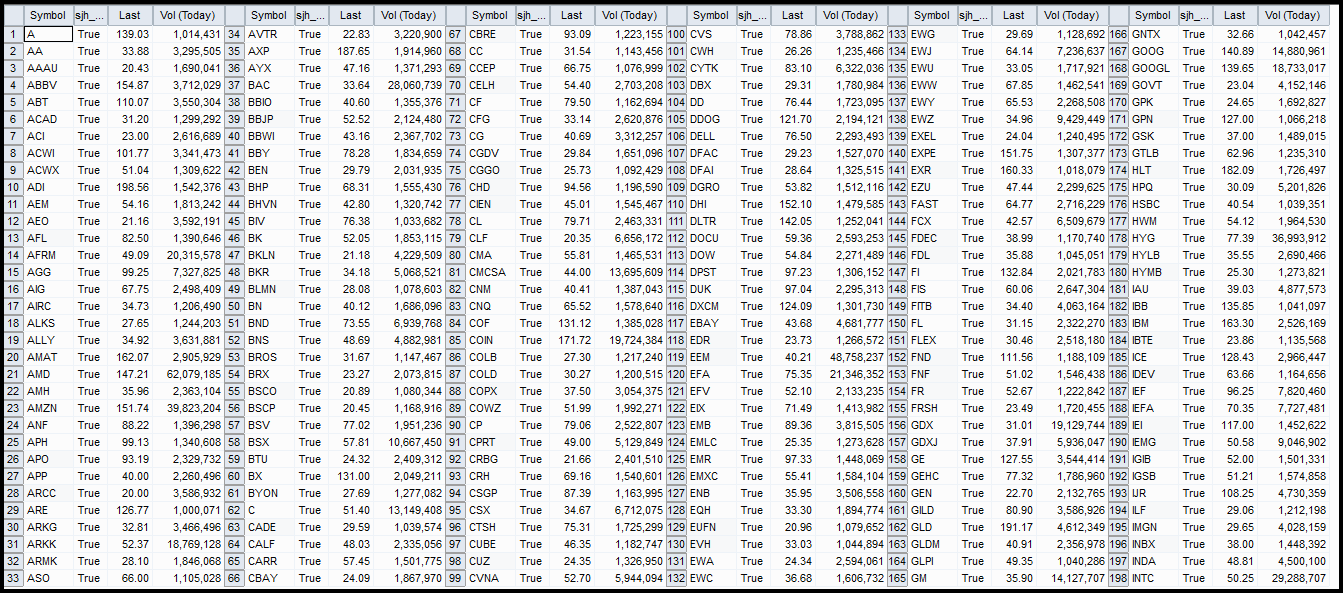Click Vol (Today) header above the CBRE row
The height and width of the screenshot is (593, 1343).
pyautogui.click(x=630, y=15)
